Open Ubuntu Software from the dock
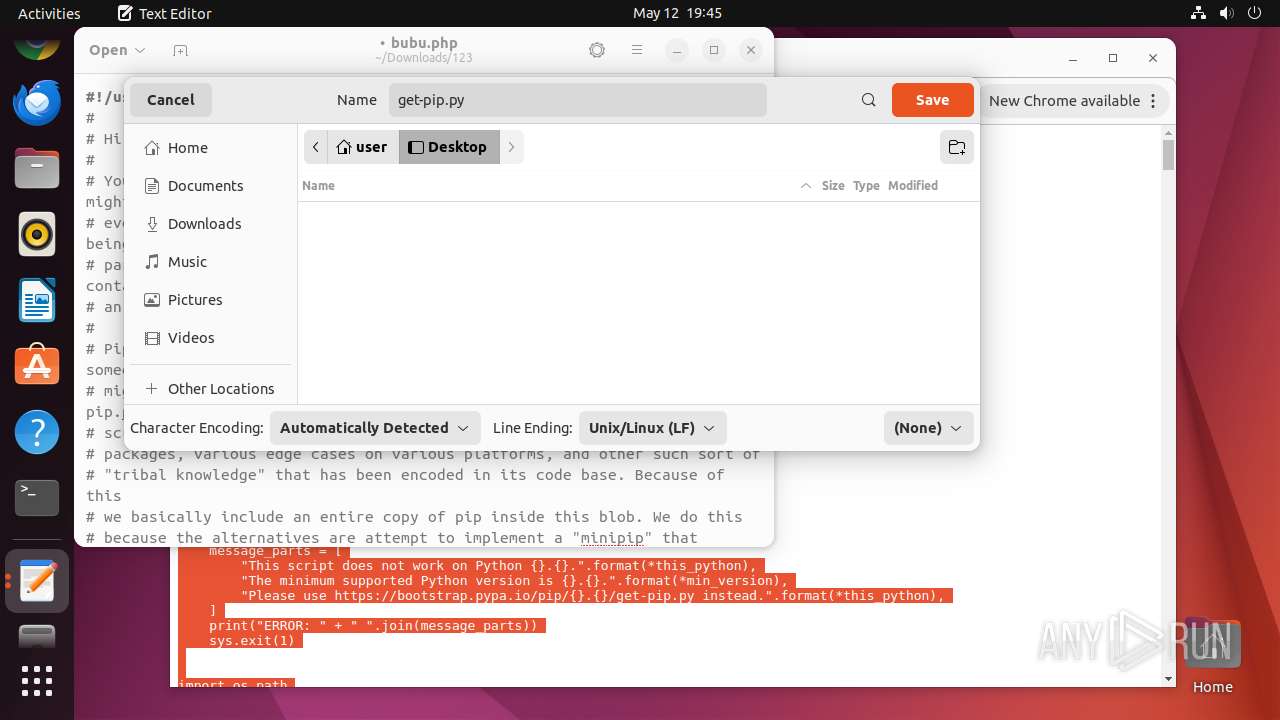 coord(37,366)
